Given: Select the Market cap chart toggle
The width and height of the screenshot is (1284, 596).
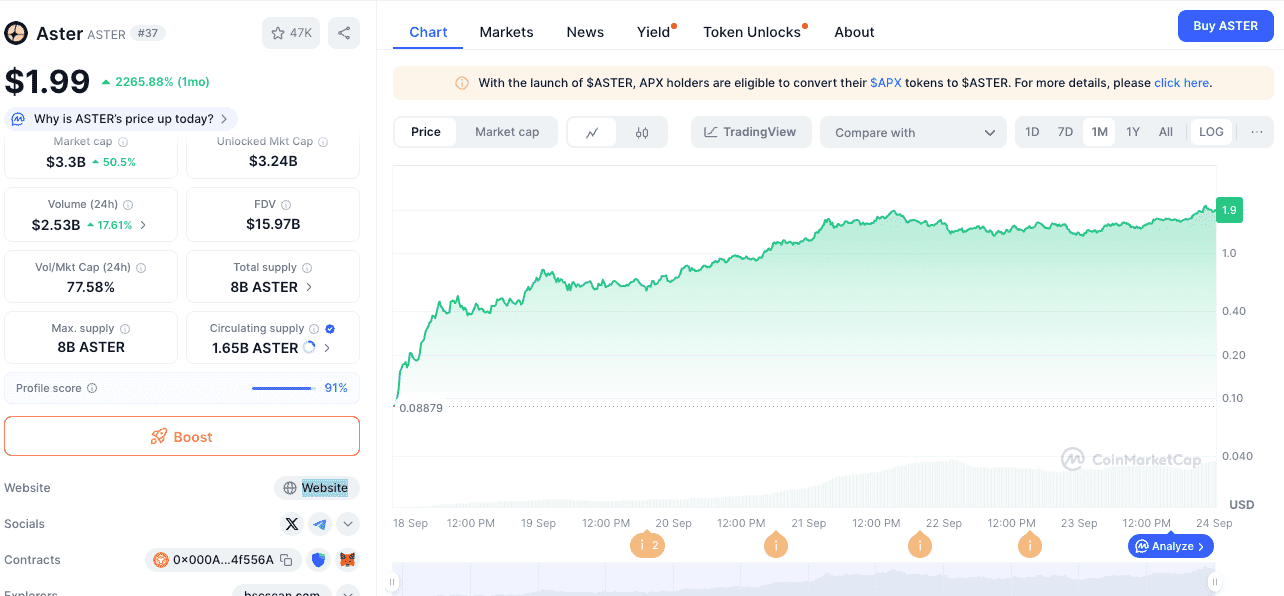Looking at the screenshot, I should click(x=507, y=132).
